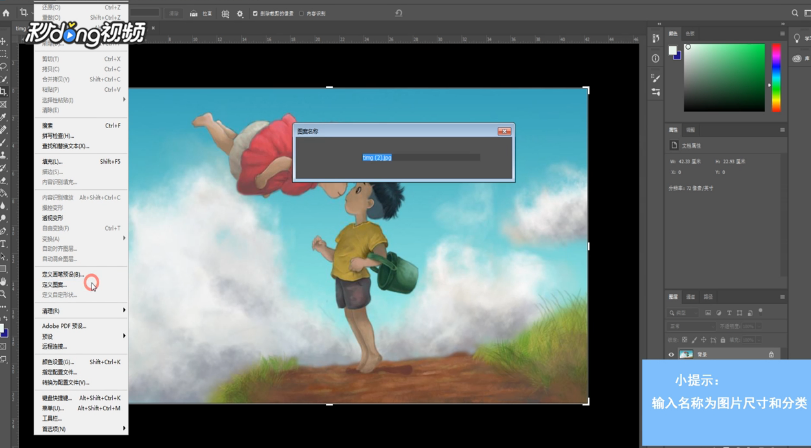This screenshot has width=811, height=448.
Task: Open the Brush Settings collapsed panel icon
Action: pos(655,78)
